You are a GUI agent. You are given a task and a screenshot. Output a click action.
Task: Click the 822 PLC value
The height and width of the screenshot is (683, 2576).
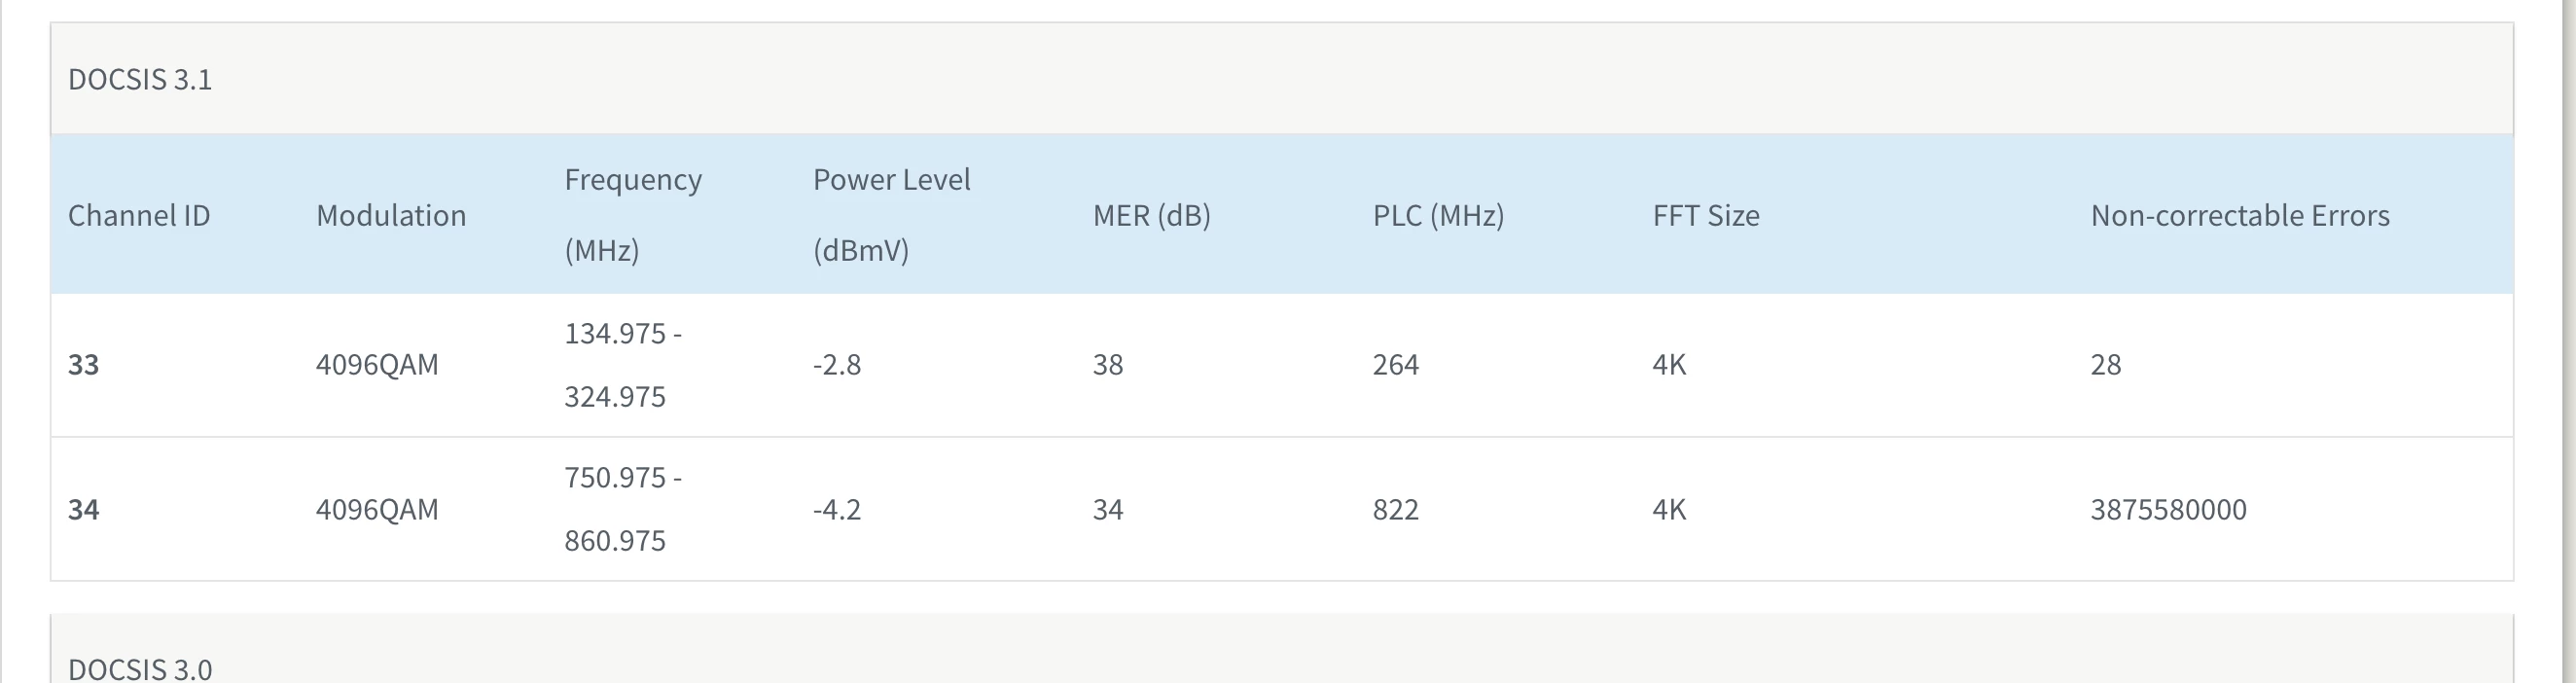[1395, 509]
